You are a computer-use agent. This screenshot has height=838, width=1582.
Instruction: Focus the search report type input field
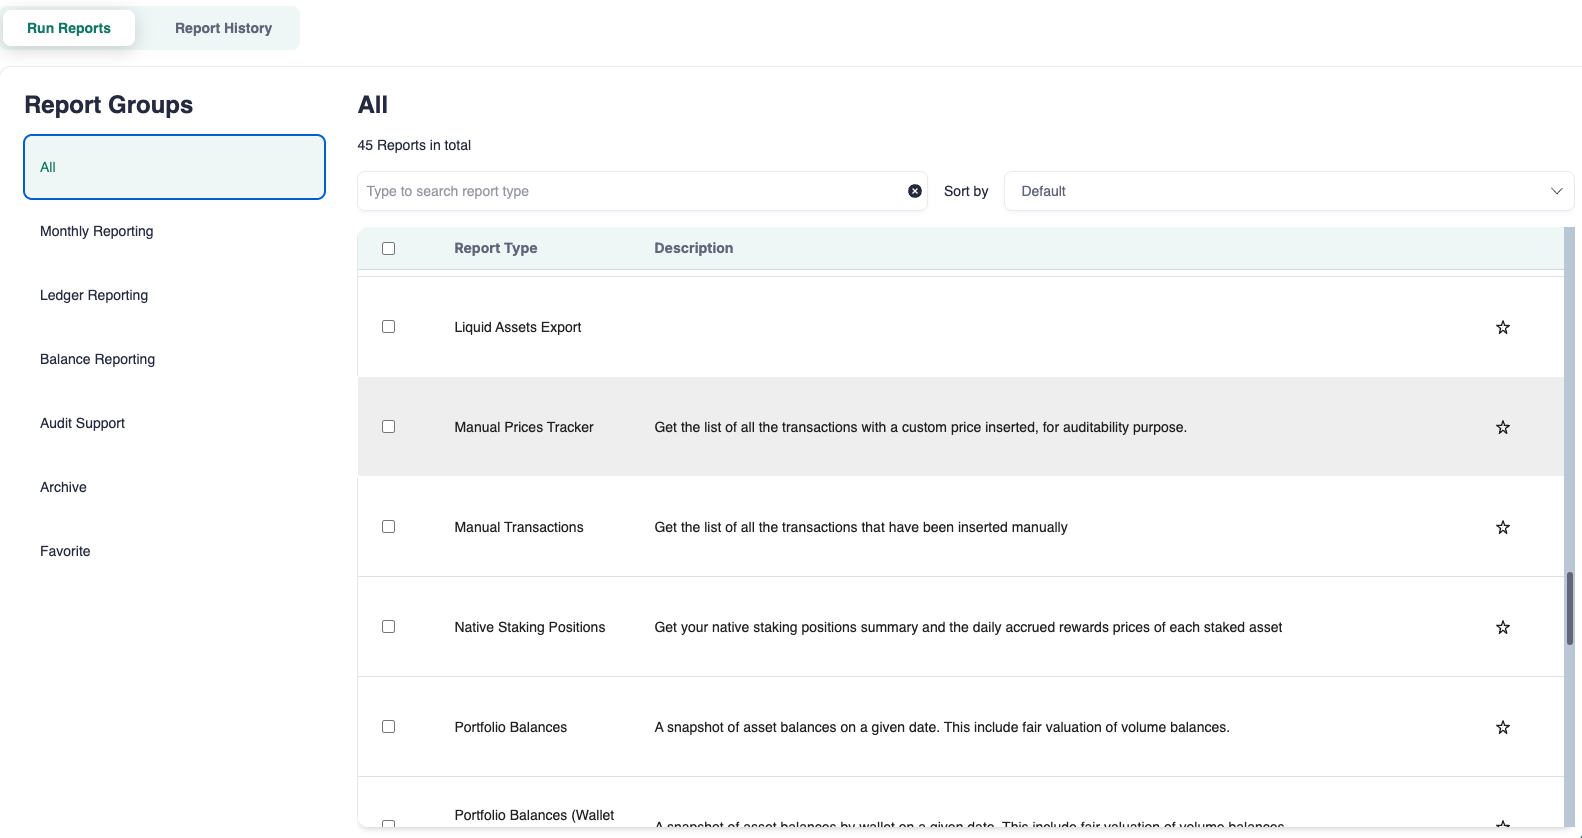pos(630,191)
